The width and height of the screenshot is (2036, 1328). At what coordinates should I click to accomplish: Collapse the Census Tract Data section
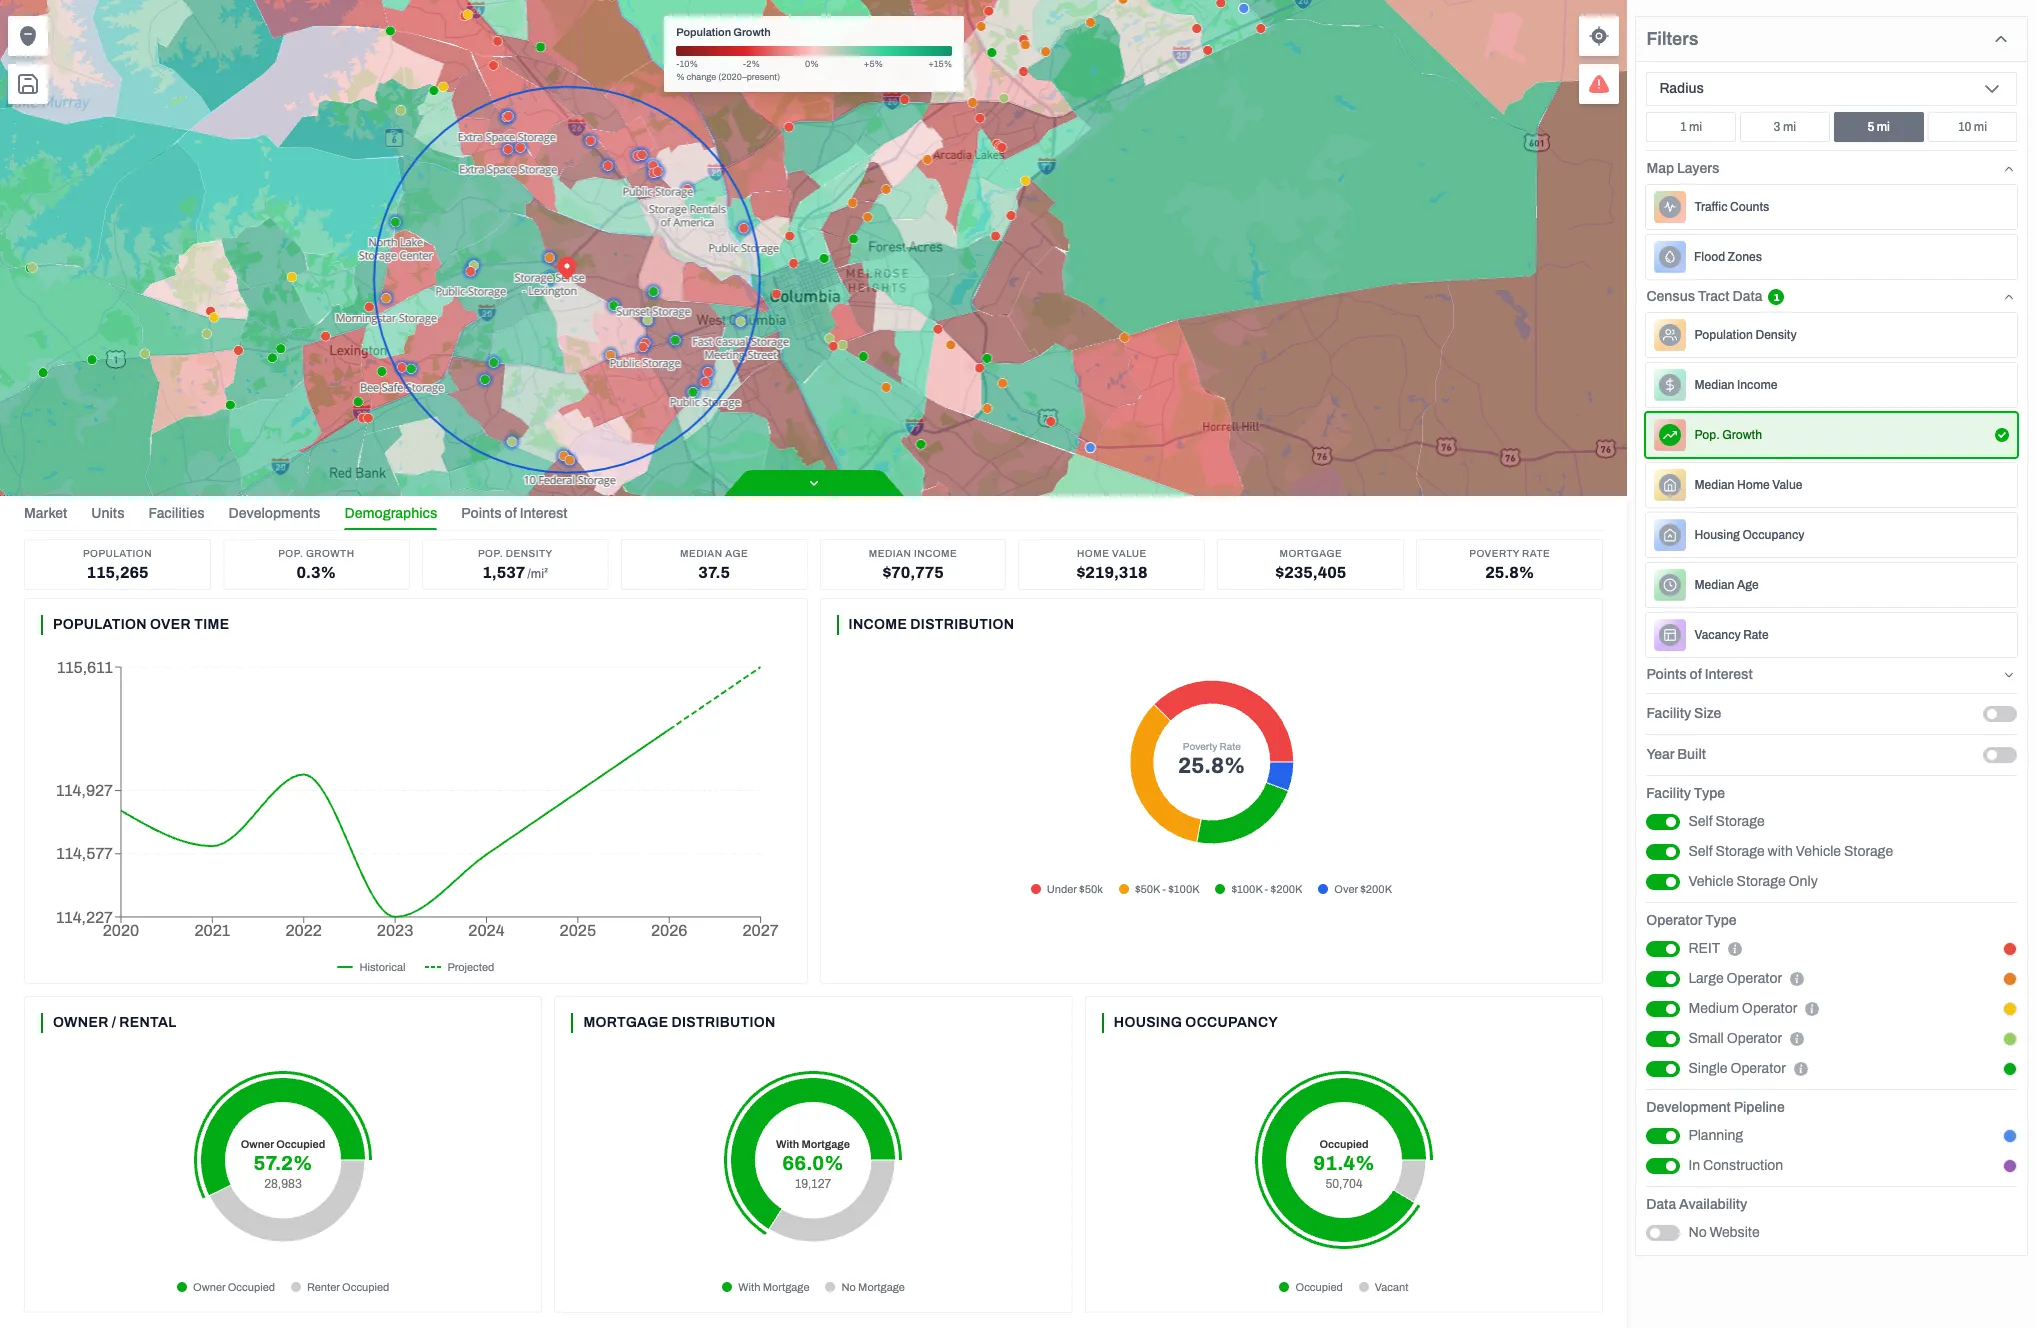point(2009,297)
